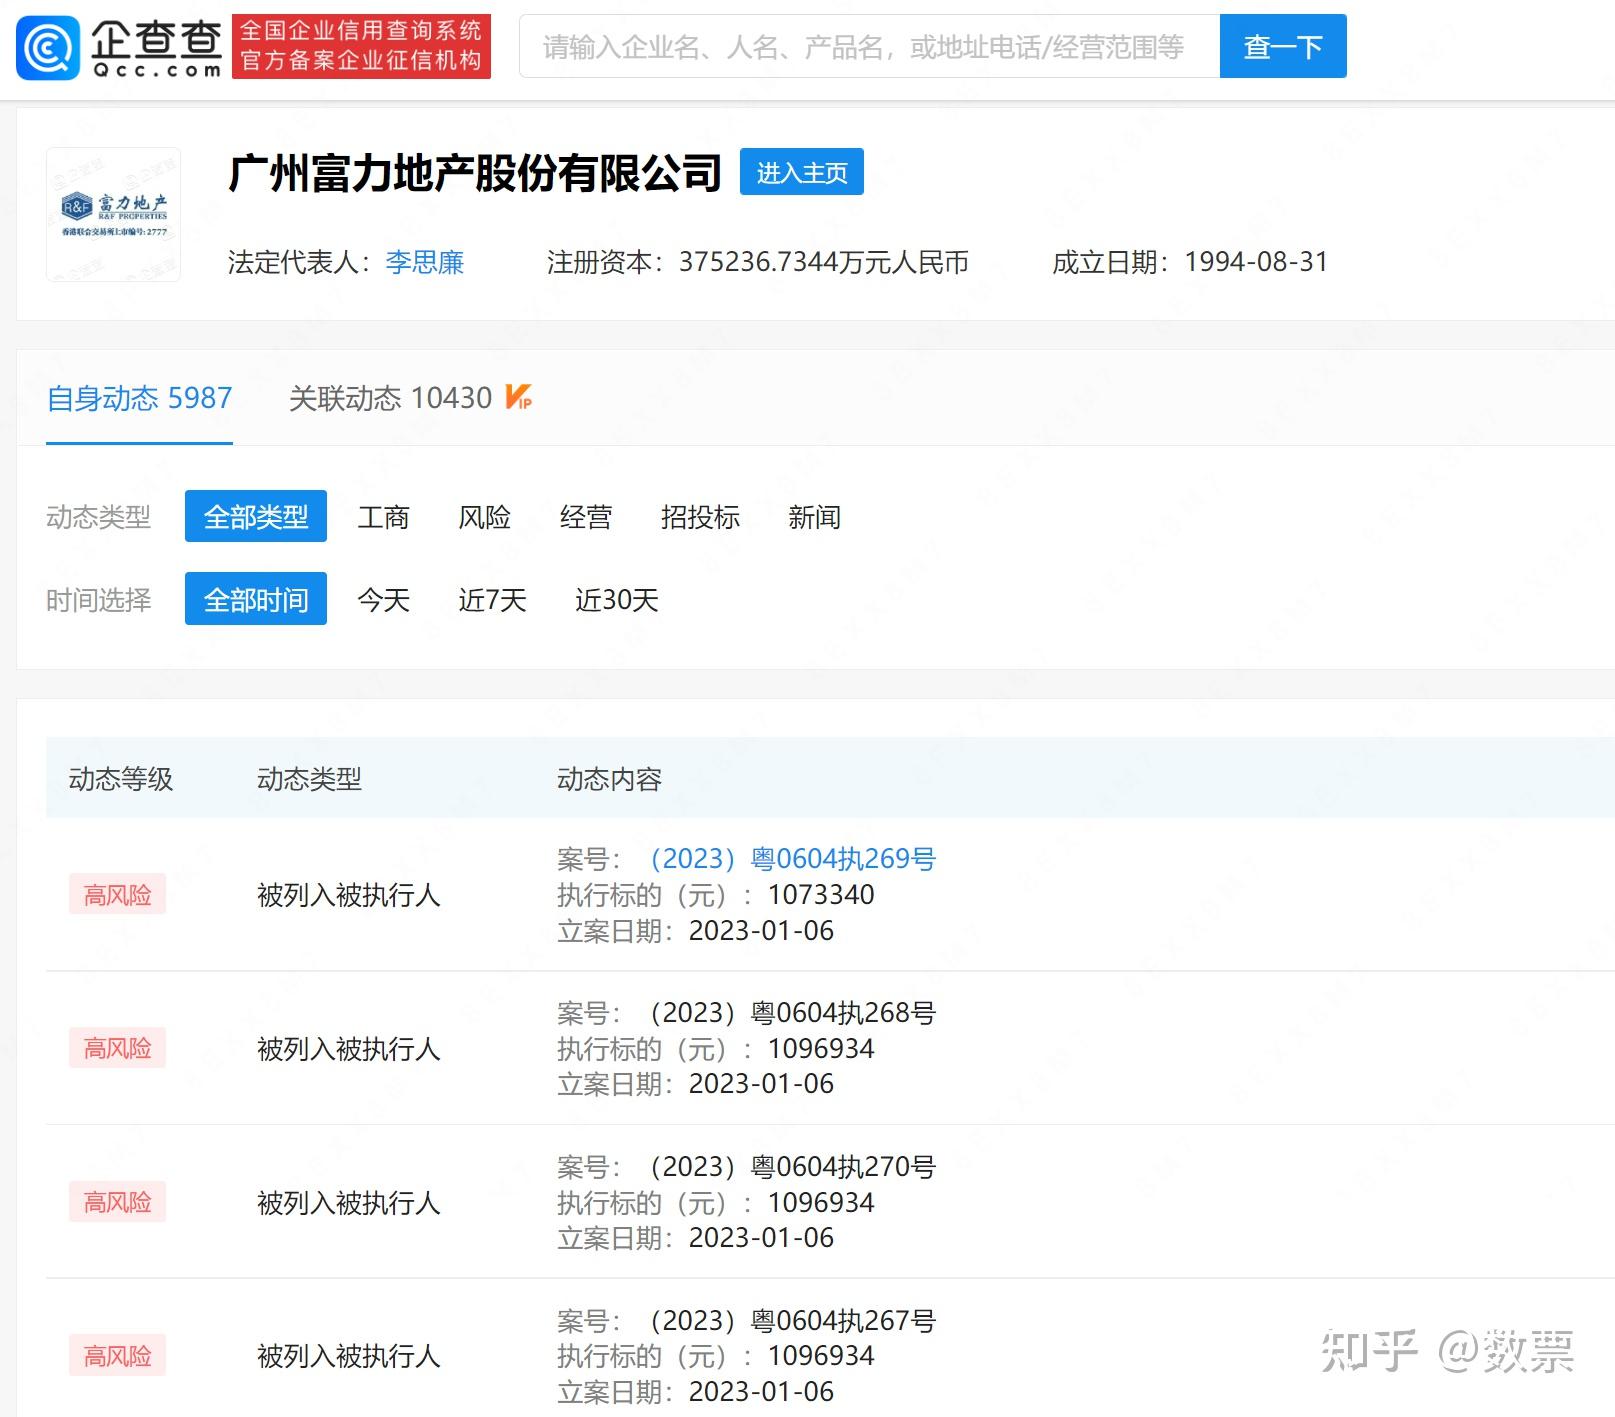The image size is (1615, 1417).
Task: Open the R&F Properties company logo thumbnail
Action: (x=114, y=215)
